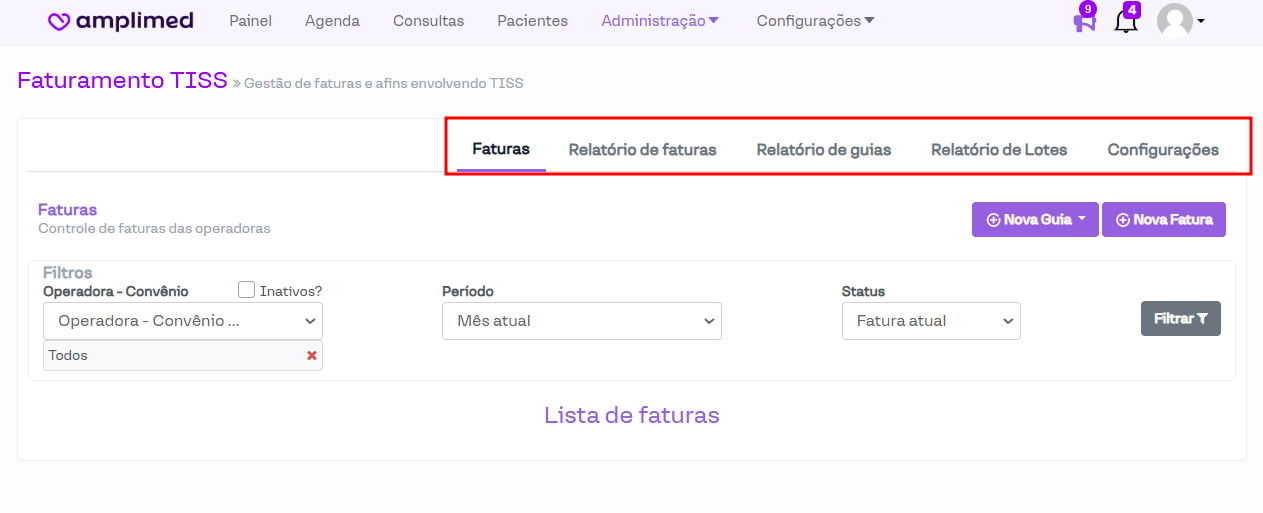The image size is (1263, 513).
Task: Go to Agenda in navigation bar
Action: (332, 21)
